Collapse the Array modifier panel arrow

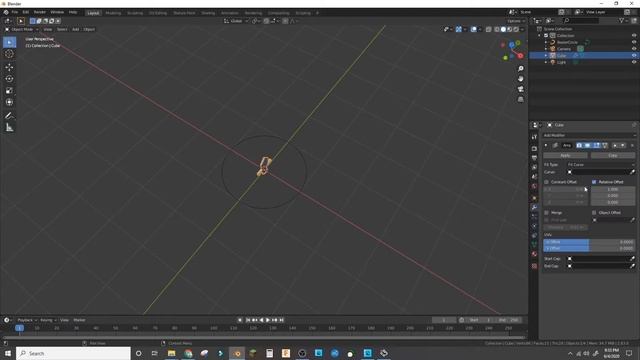pyautogui.click(x=546, y=145)
